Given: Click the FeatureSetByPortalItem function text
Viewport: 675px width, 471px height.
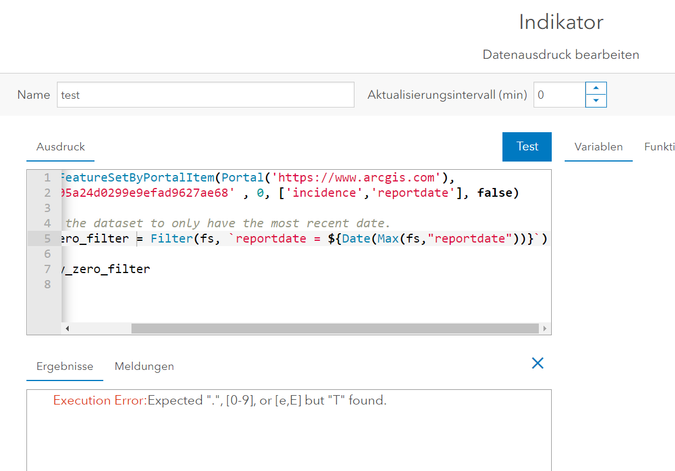Looking at the screenshot, I should pos(138,177).
